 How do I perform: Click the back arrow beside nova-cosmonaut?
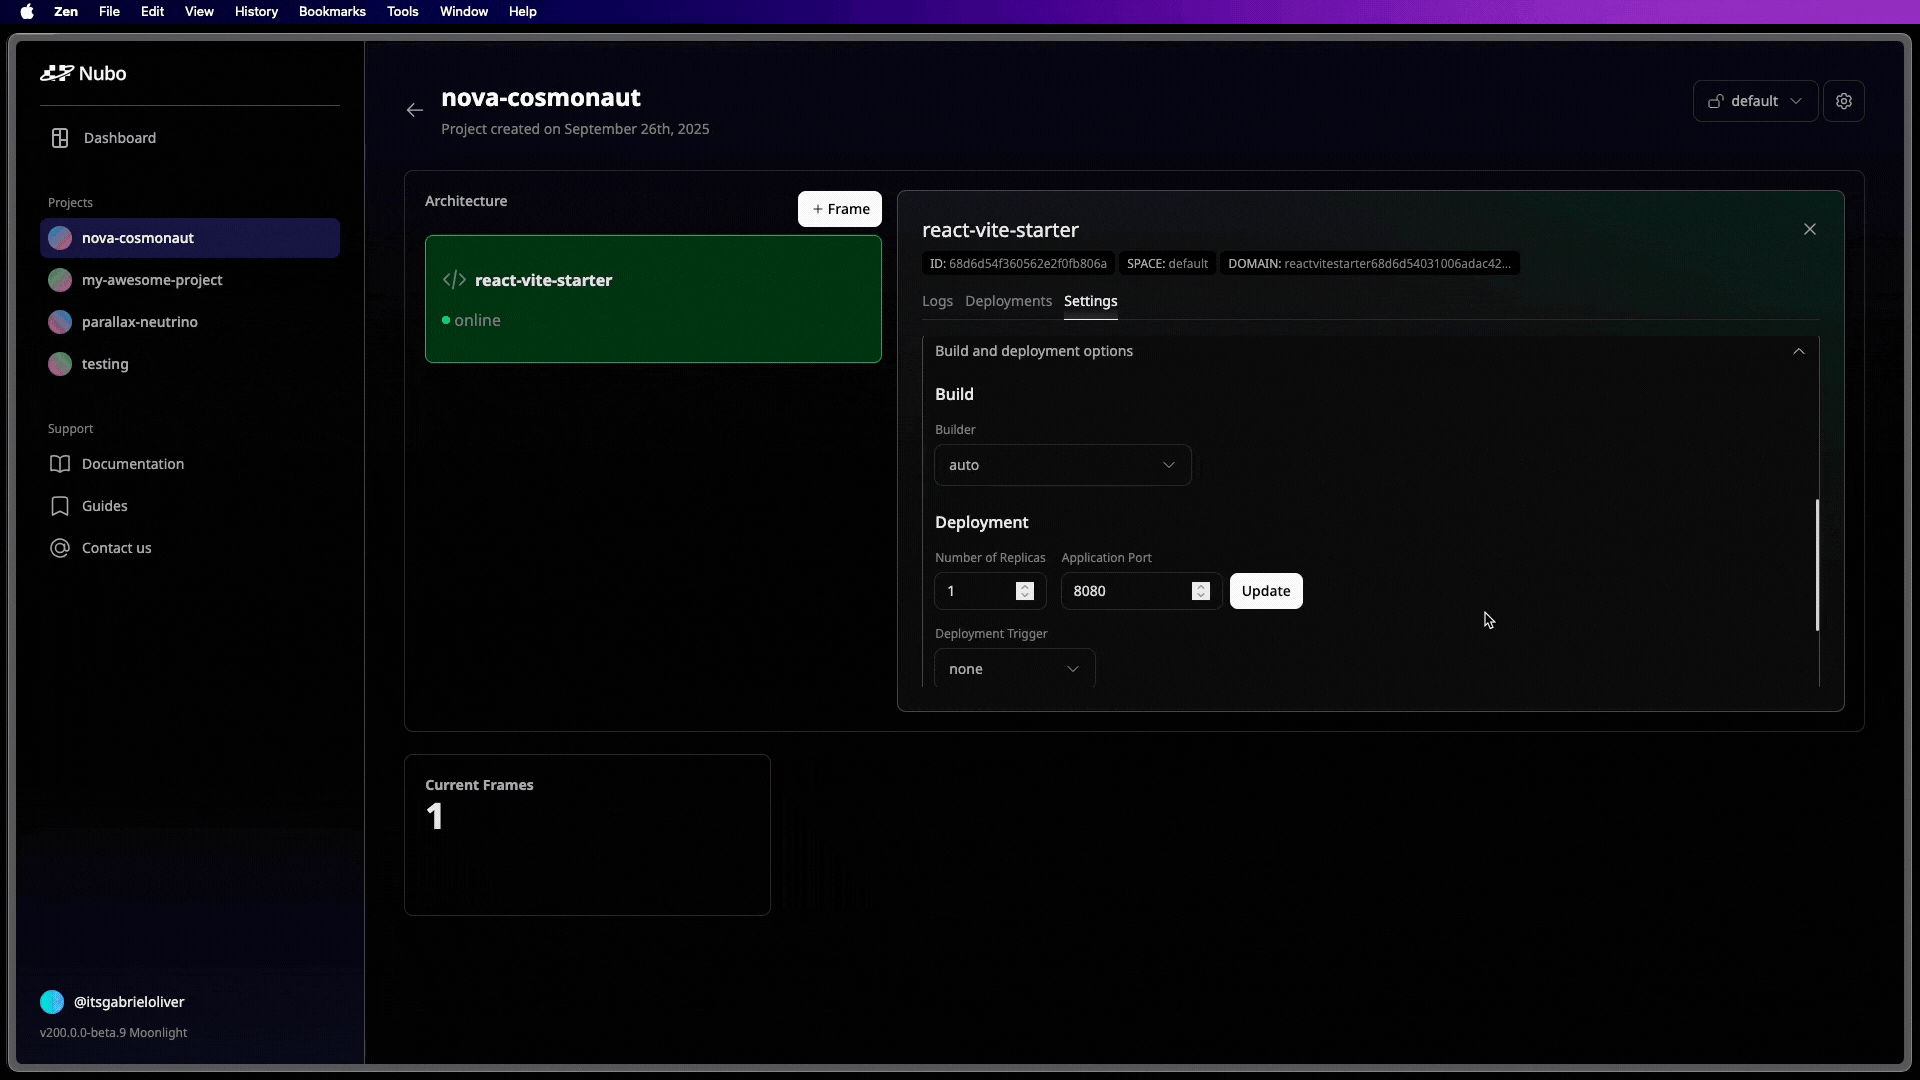click(415, 110)
